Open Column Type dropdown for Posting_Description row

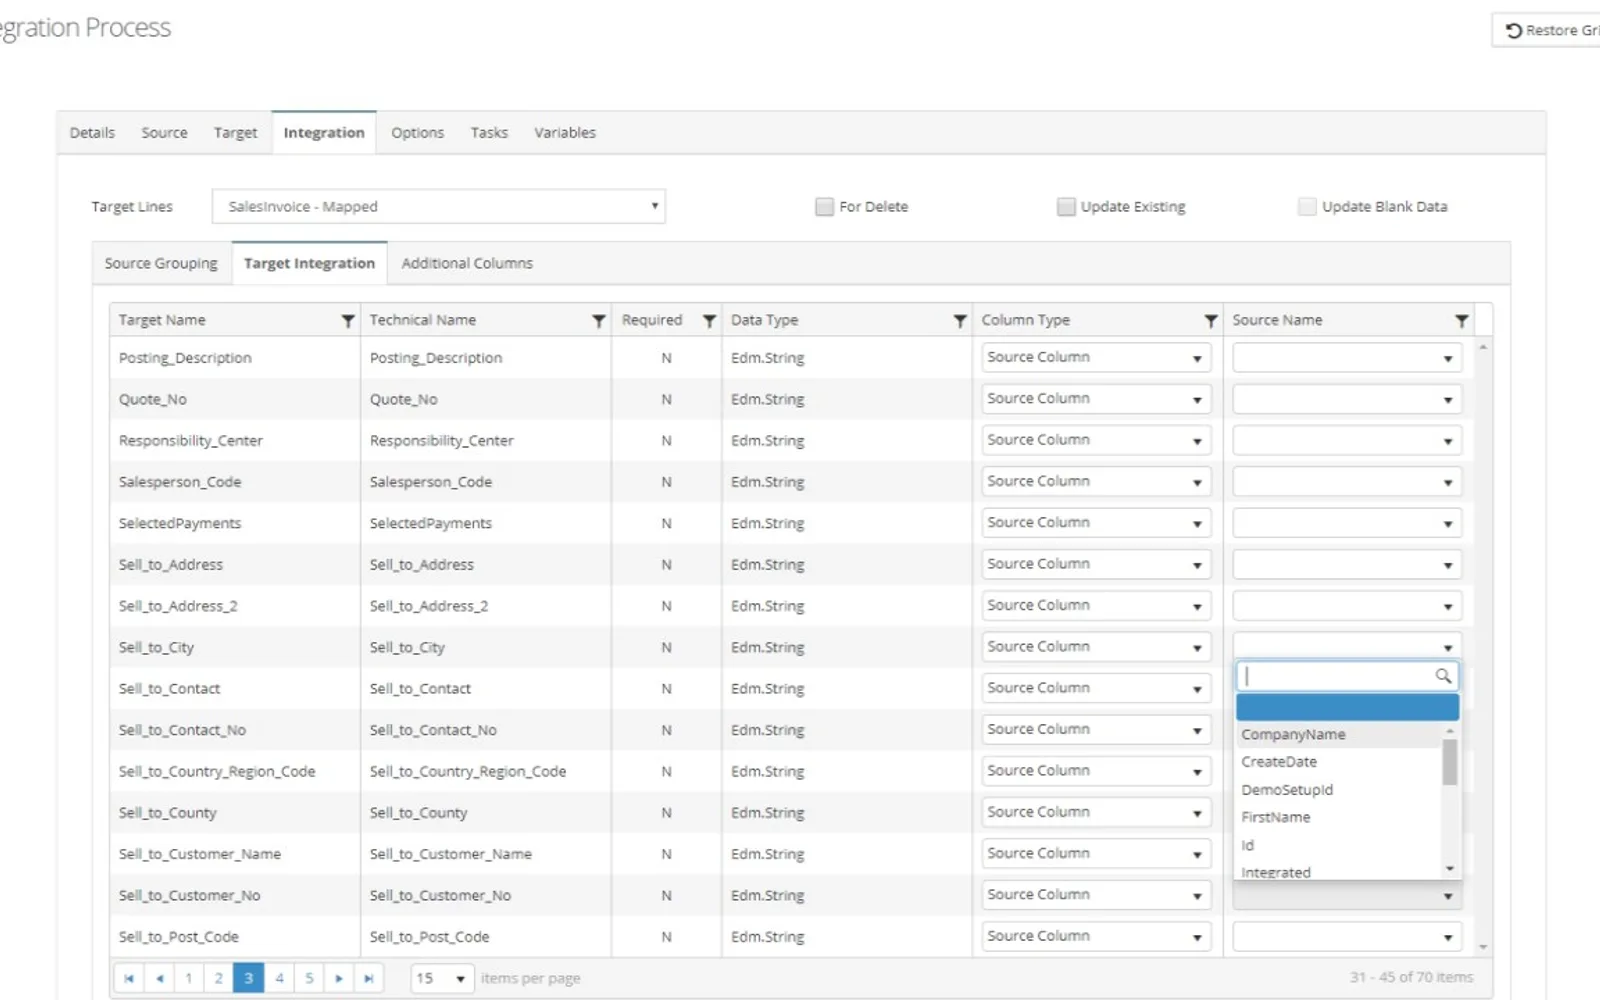click(x=1096, y=358)
